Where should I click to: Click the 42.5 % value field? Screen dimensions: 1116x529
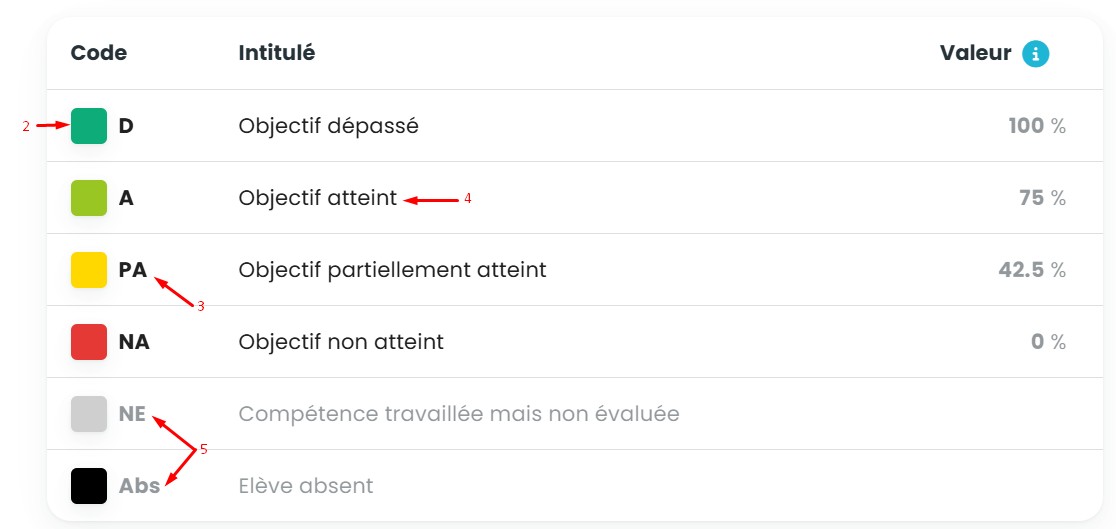1031,270
